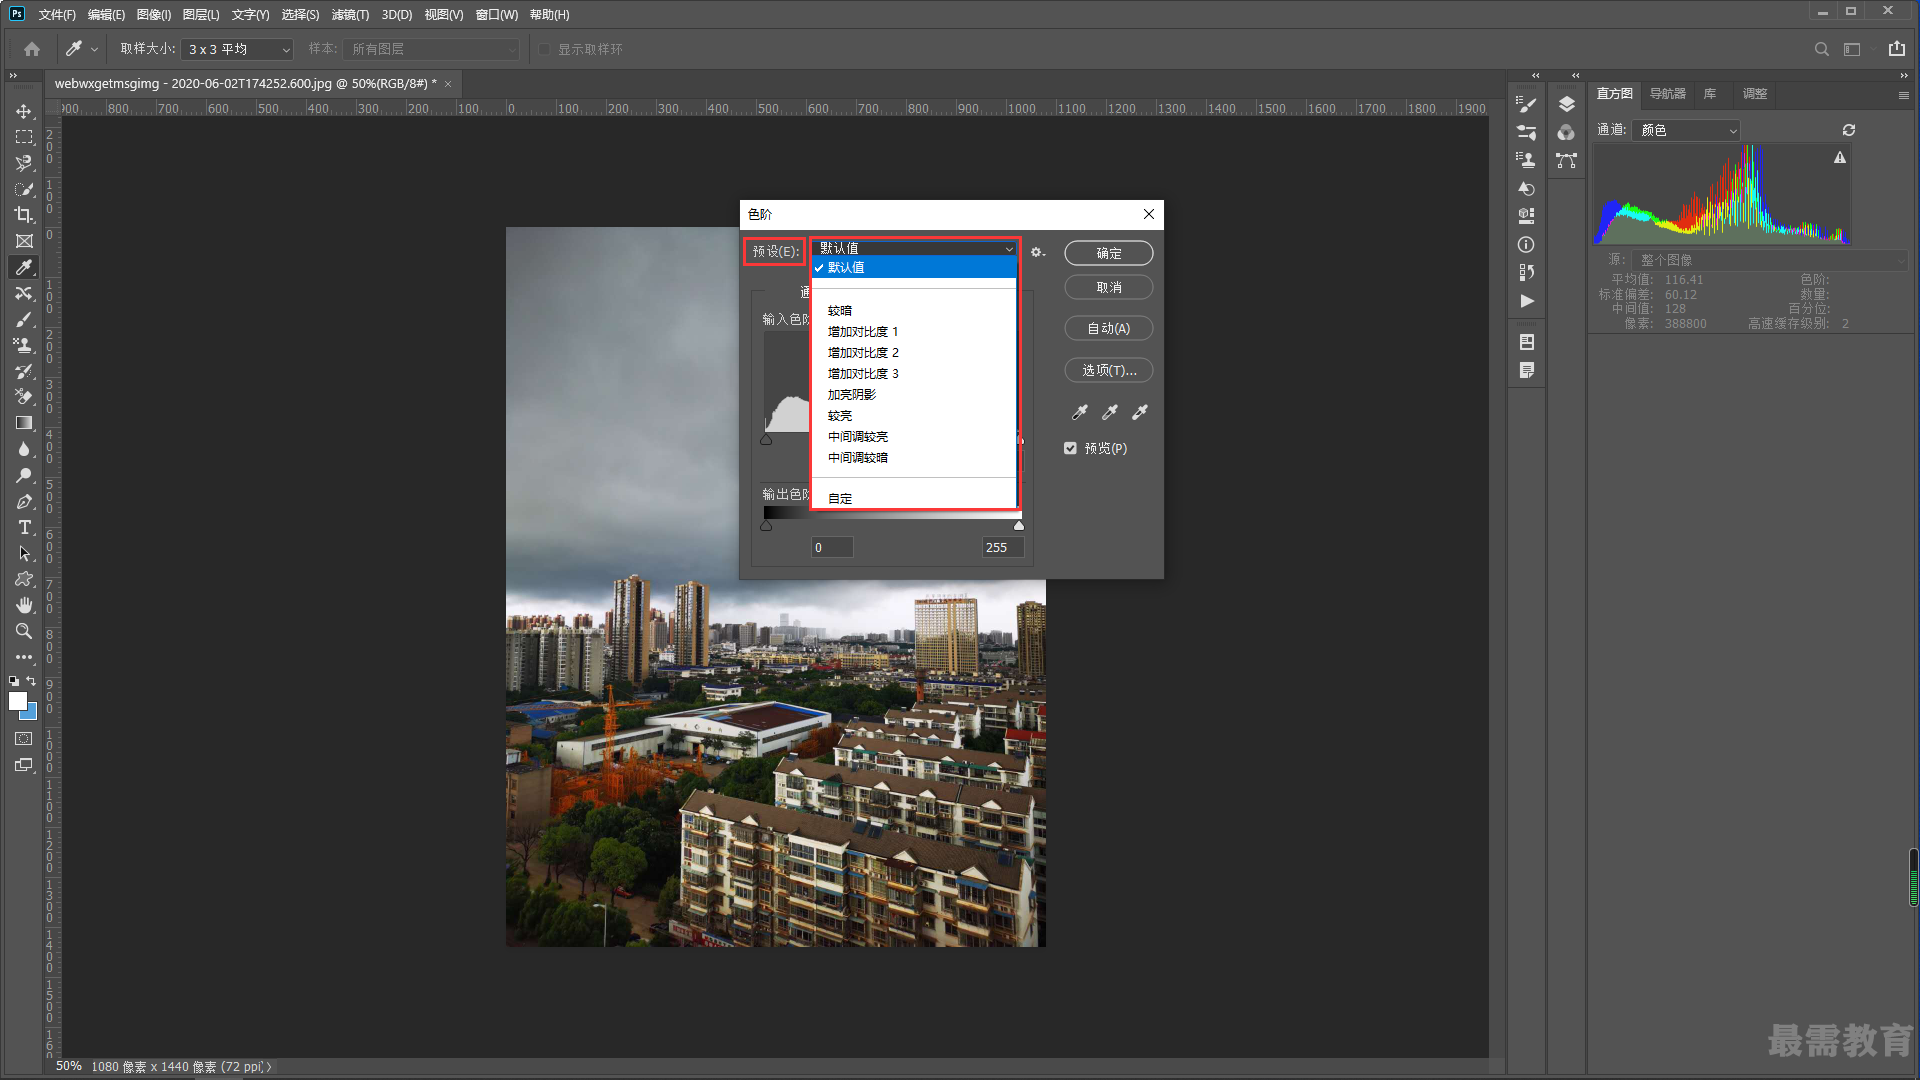1920x1080 pixels.
Task: Select the Path Selection tool
Action: point(24,553)
